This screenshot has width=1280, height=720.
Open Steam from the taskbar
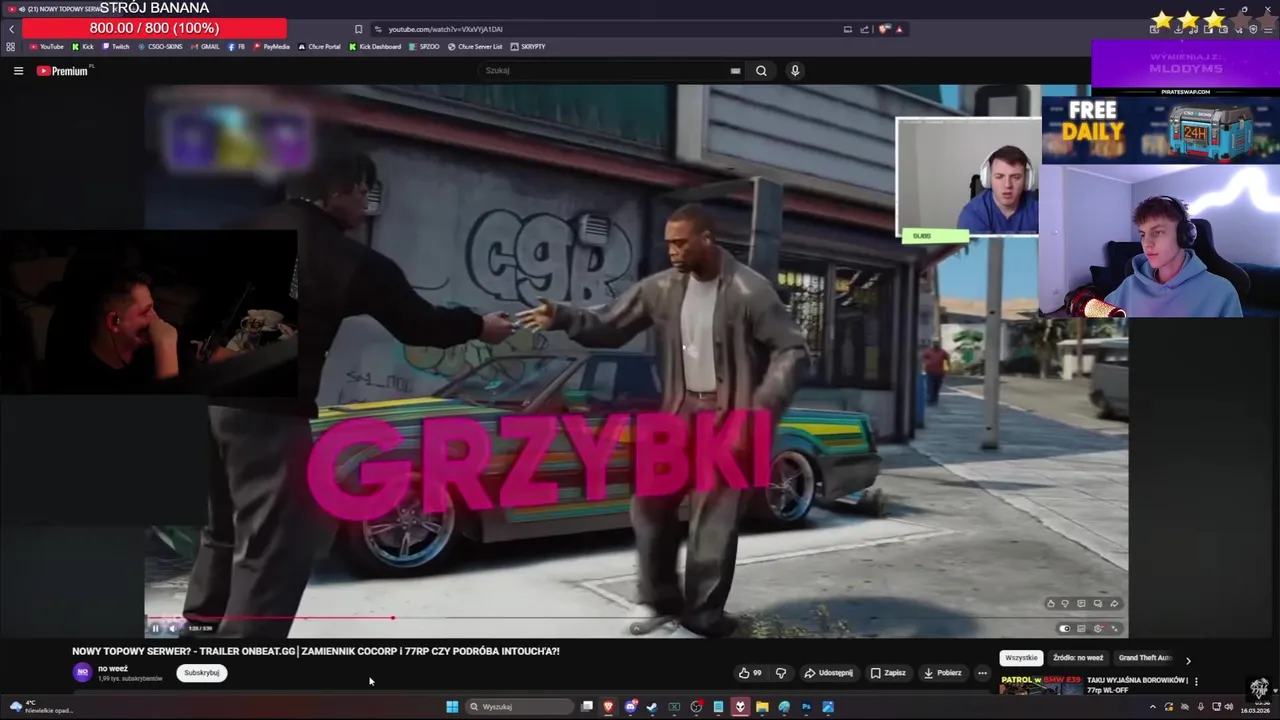[x=651, y=707]
